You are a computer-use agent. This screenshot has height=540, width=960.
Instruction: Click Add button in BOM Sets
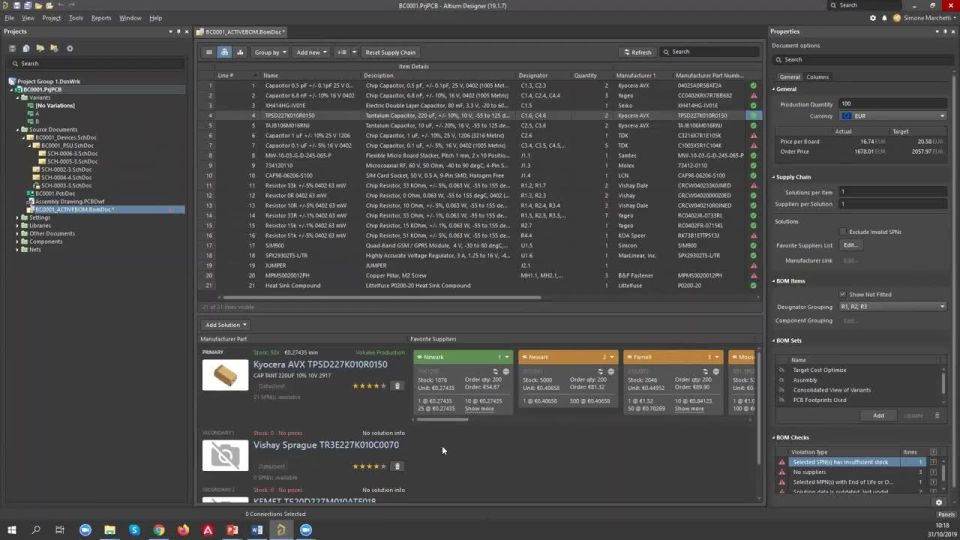878,416
